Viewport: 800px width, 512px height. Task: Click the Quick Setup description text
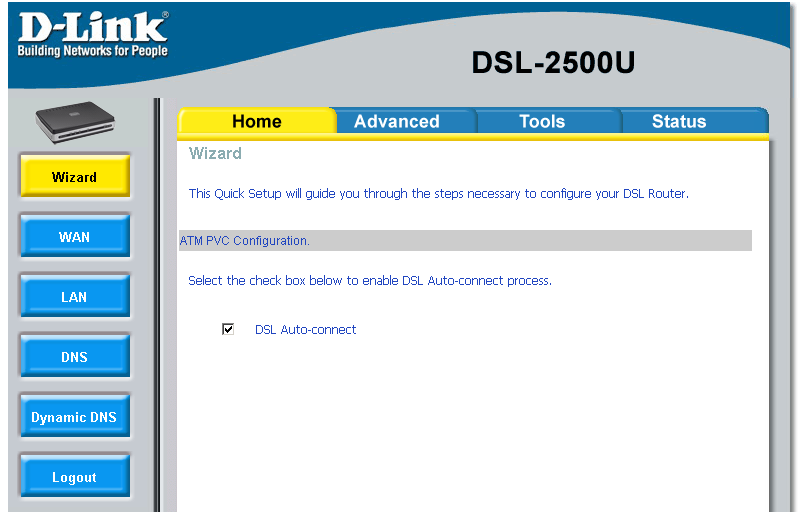[x=439, y=194]
